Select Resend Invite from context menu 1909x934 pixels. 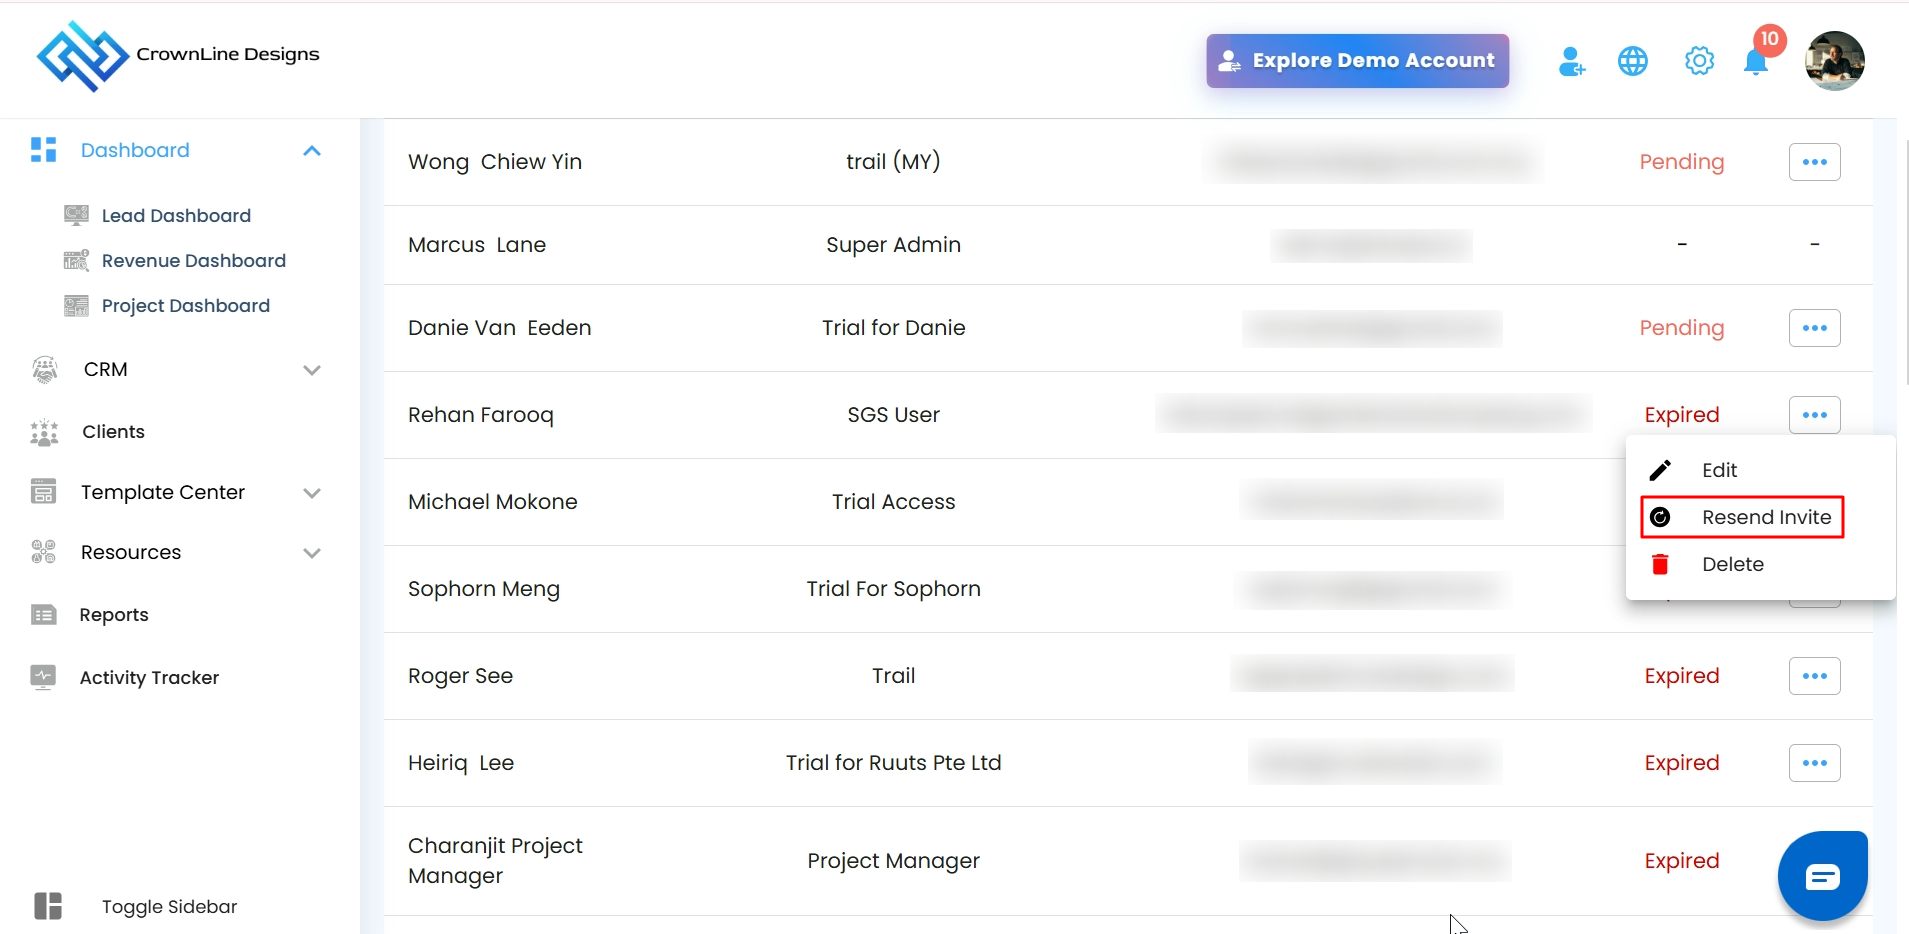[x=1765, y=517]
